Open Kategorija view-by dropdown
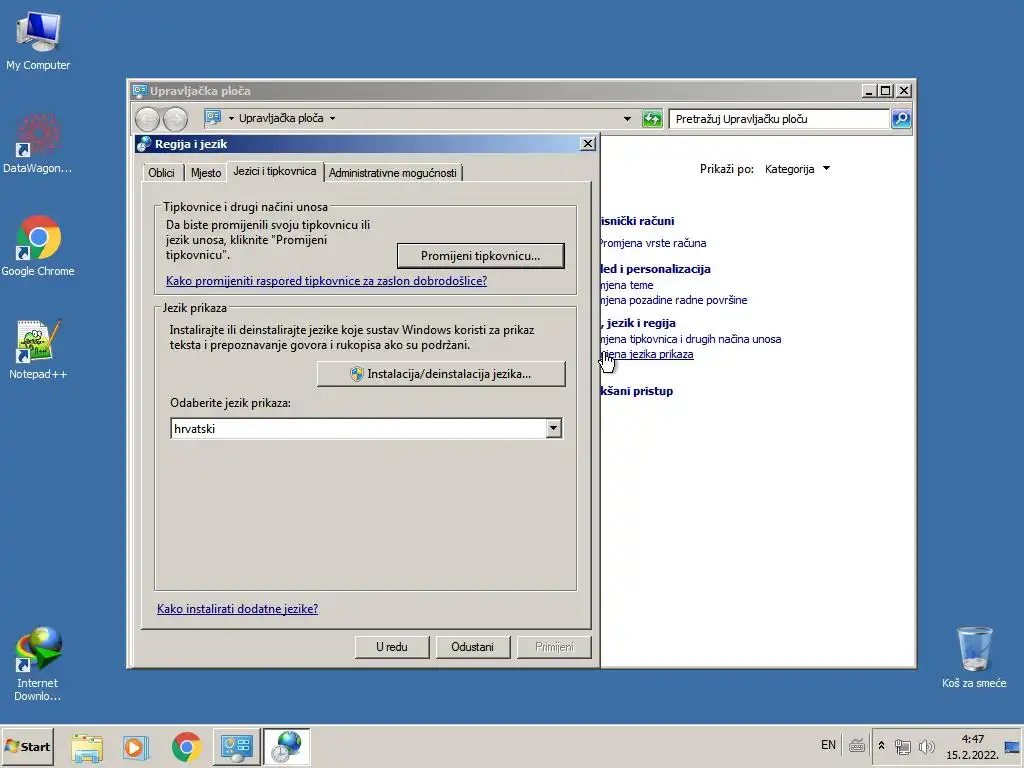Screen dimensions: 1024x768 coord(797,169)
